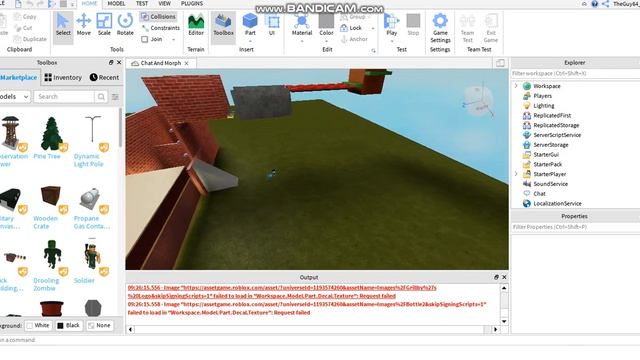Select the Pine Tree model thumbnail
This screenshot has width=640, height=360.
51,133
